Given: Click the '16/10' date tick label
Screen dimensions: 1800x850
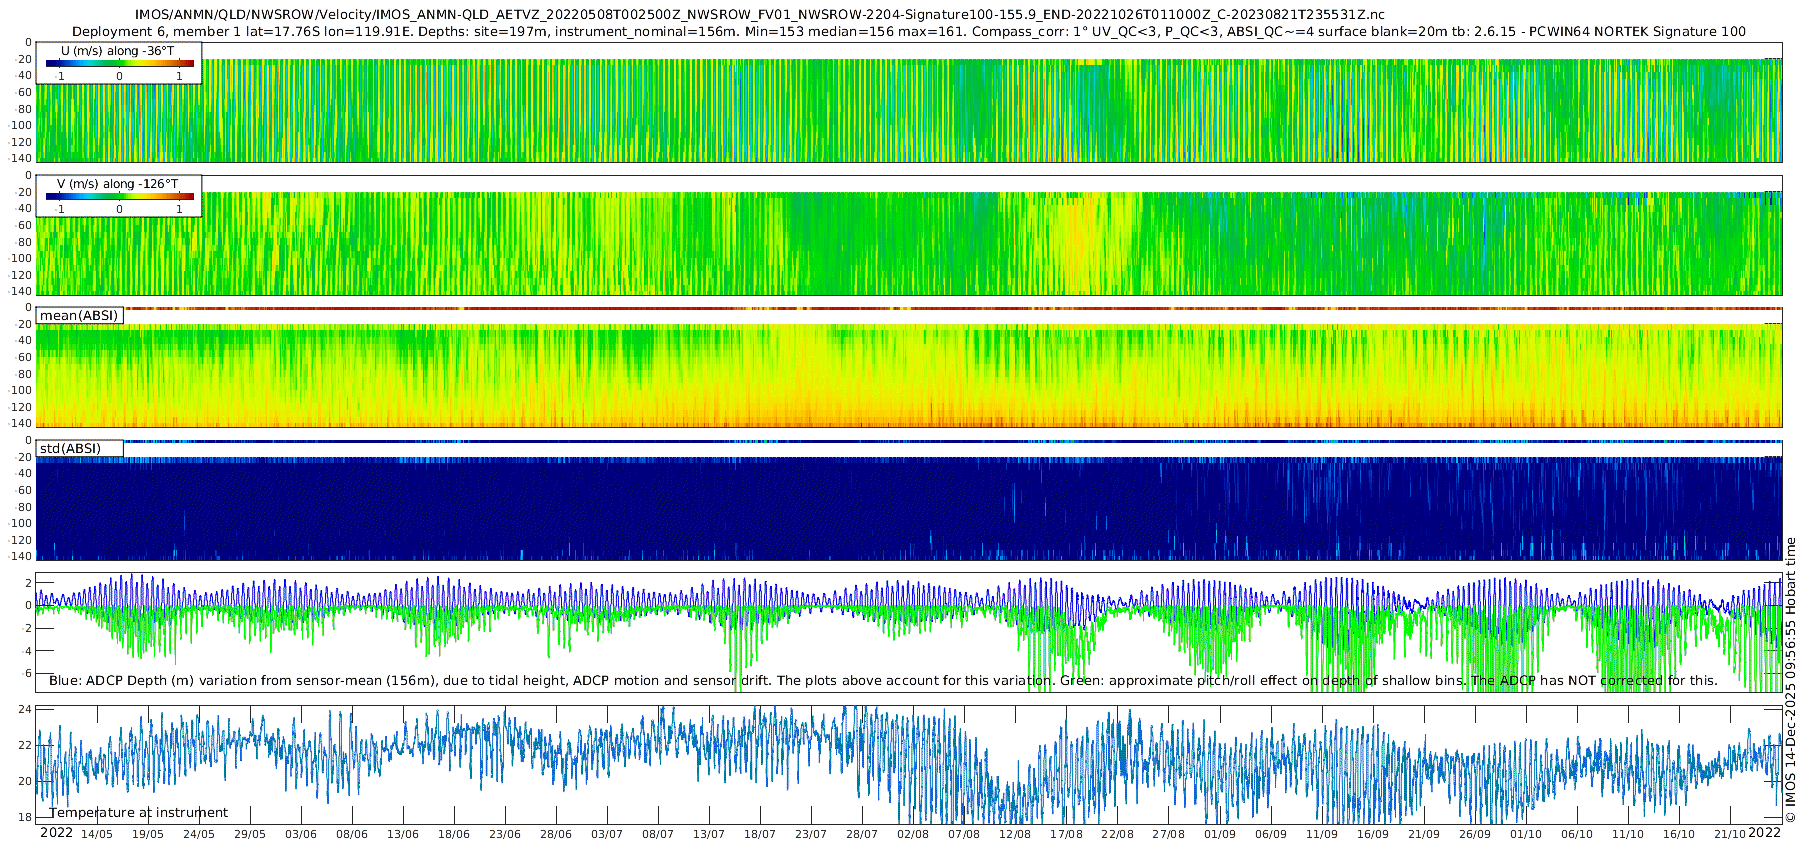Looking at the screenshot, I should [1679, 834].
